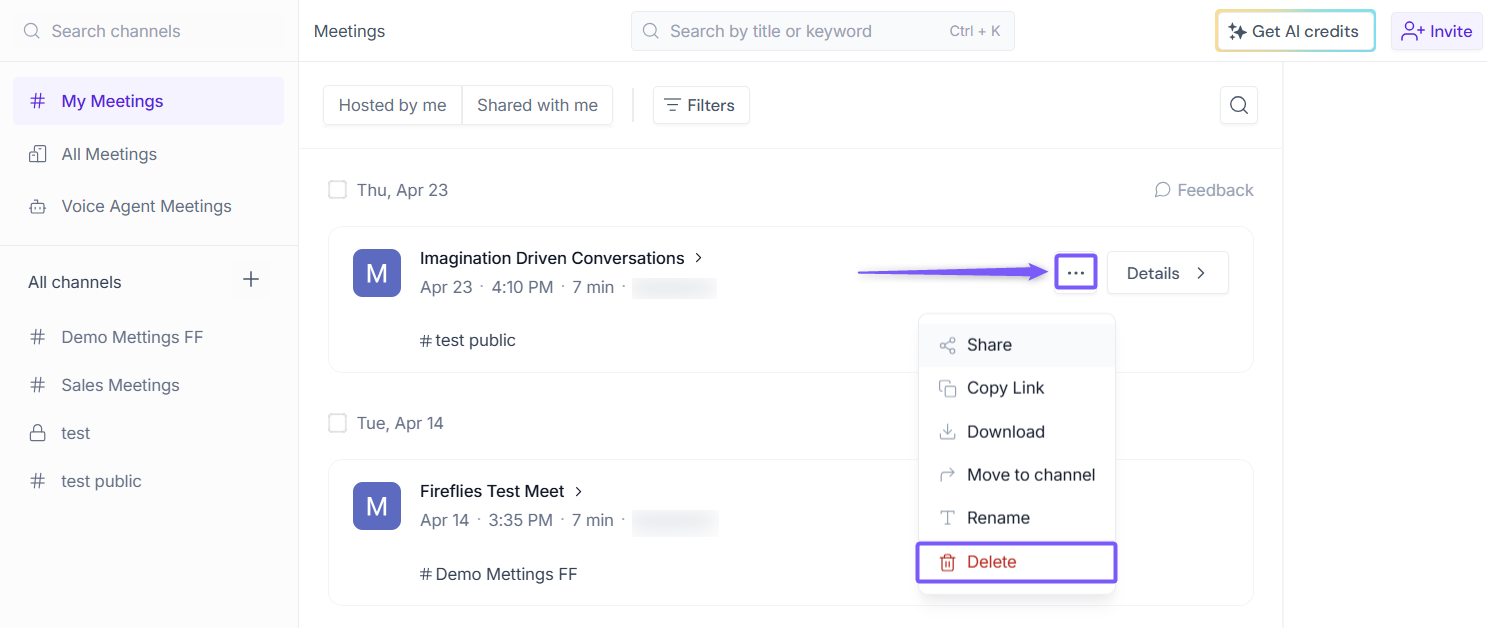Image resolution: width=1487 pixels, height=628 pixels.
Task: Open the Filters button
Action: 701,105
